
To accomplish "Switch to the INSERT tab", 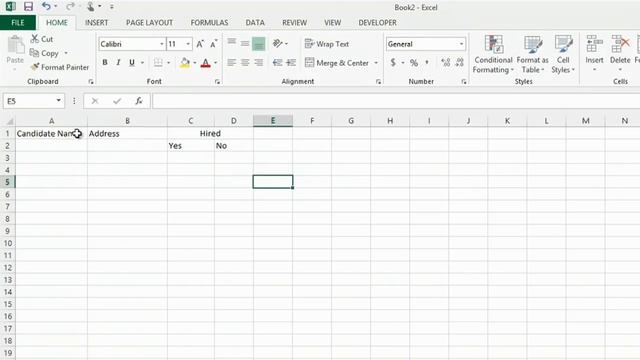I will [96, 22].
